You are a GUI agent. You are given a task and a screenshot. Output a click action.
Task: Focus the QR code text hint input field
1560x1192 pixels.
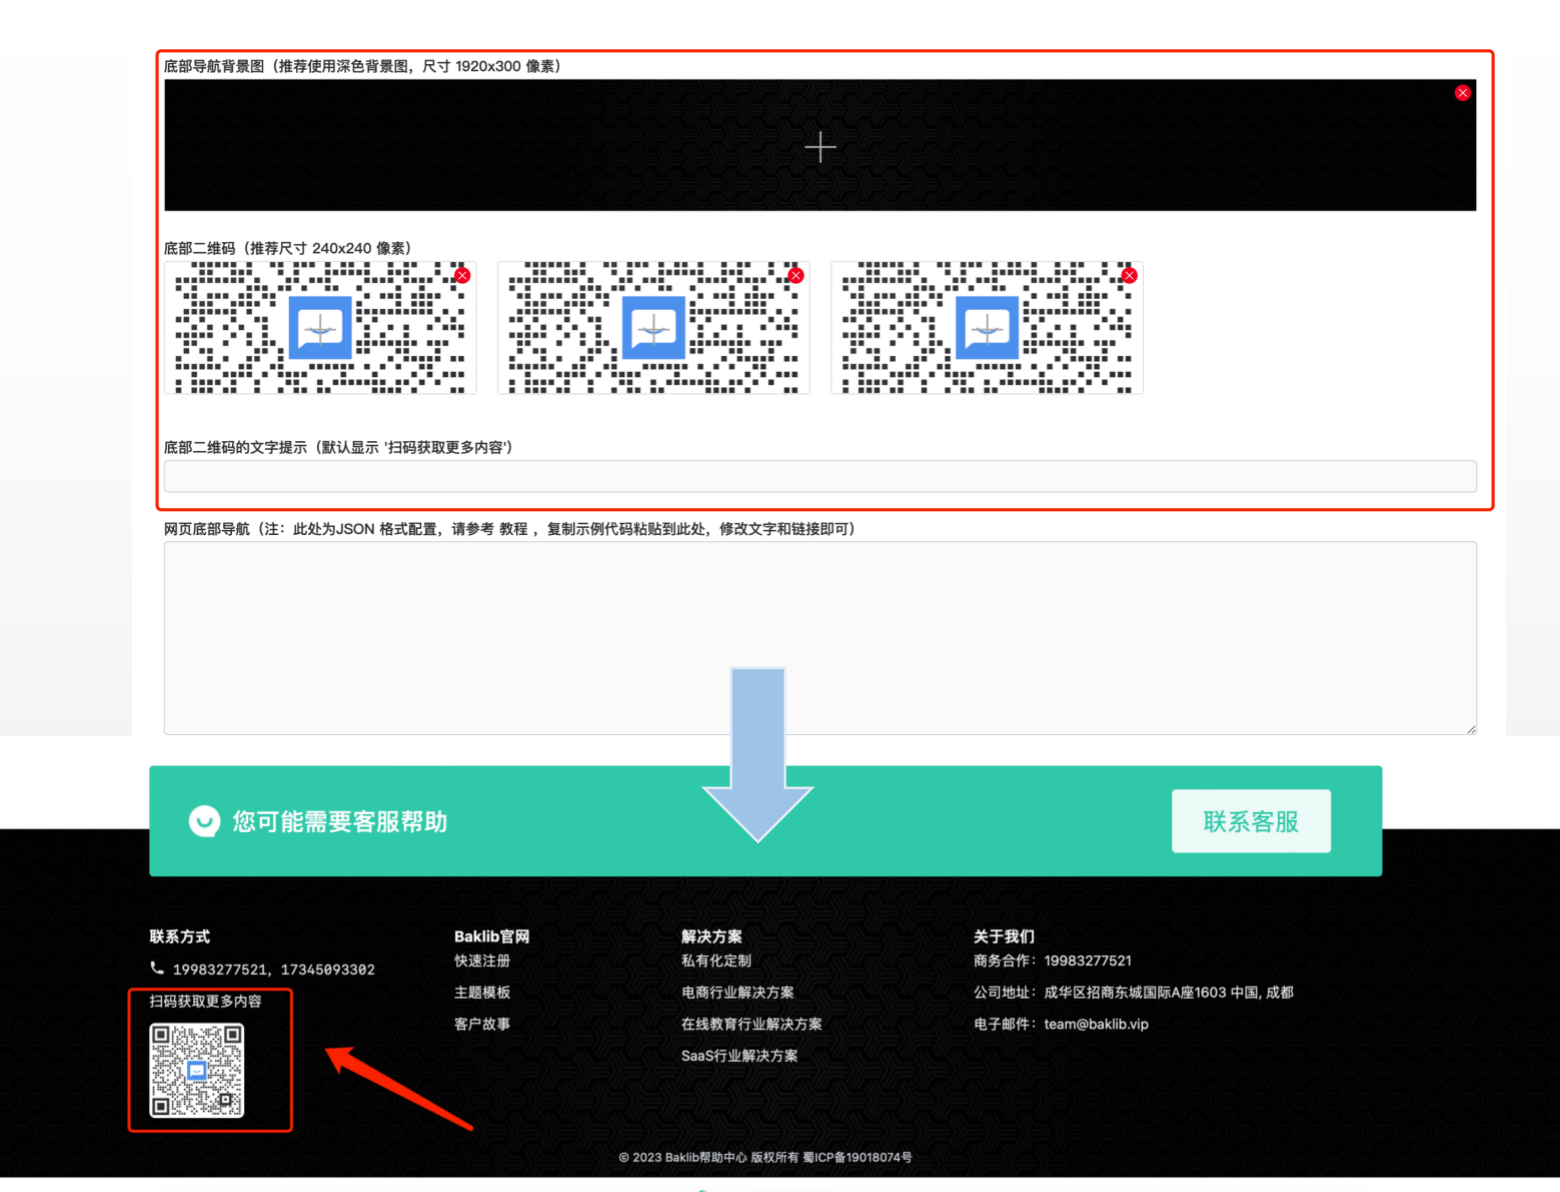820,476
